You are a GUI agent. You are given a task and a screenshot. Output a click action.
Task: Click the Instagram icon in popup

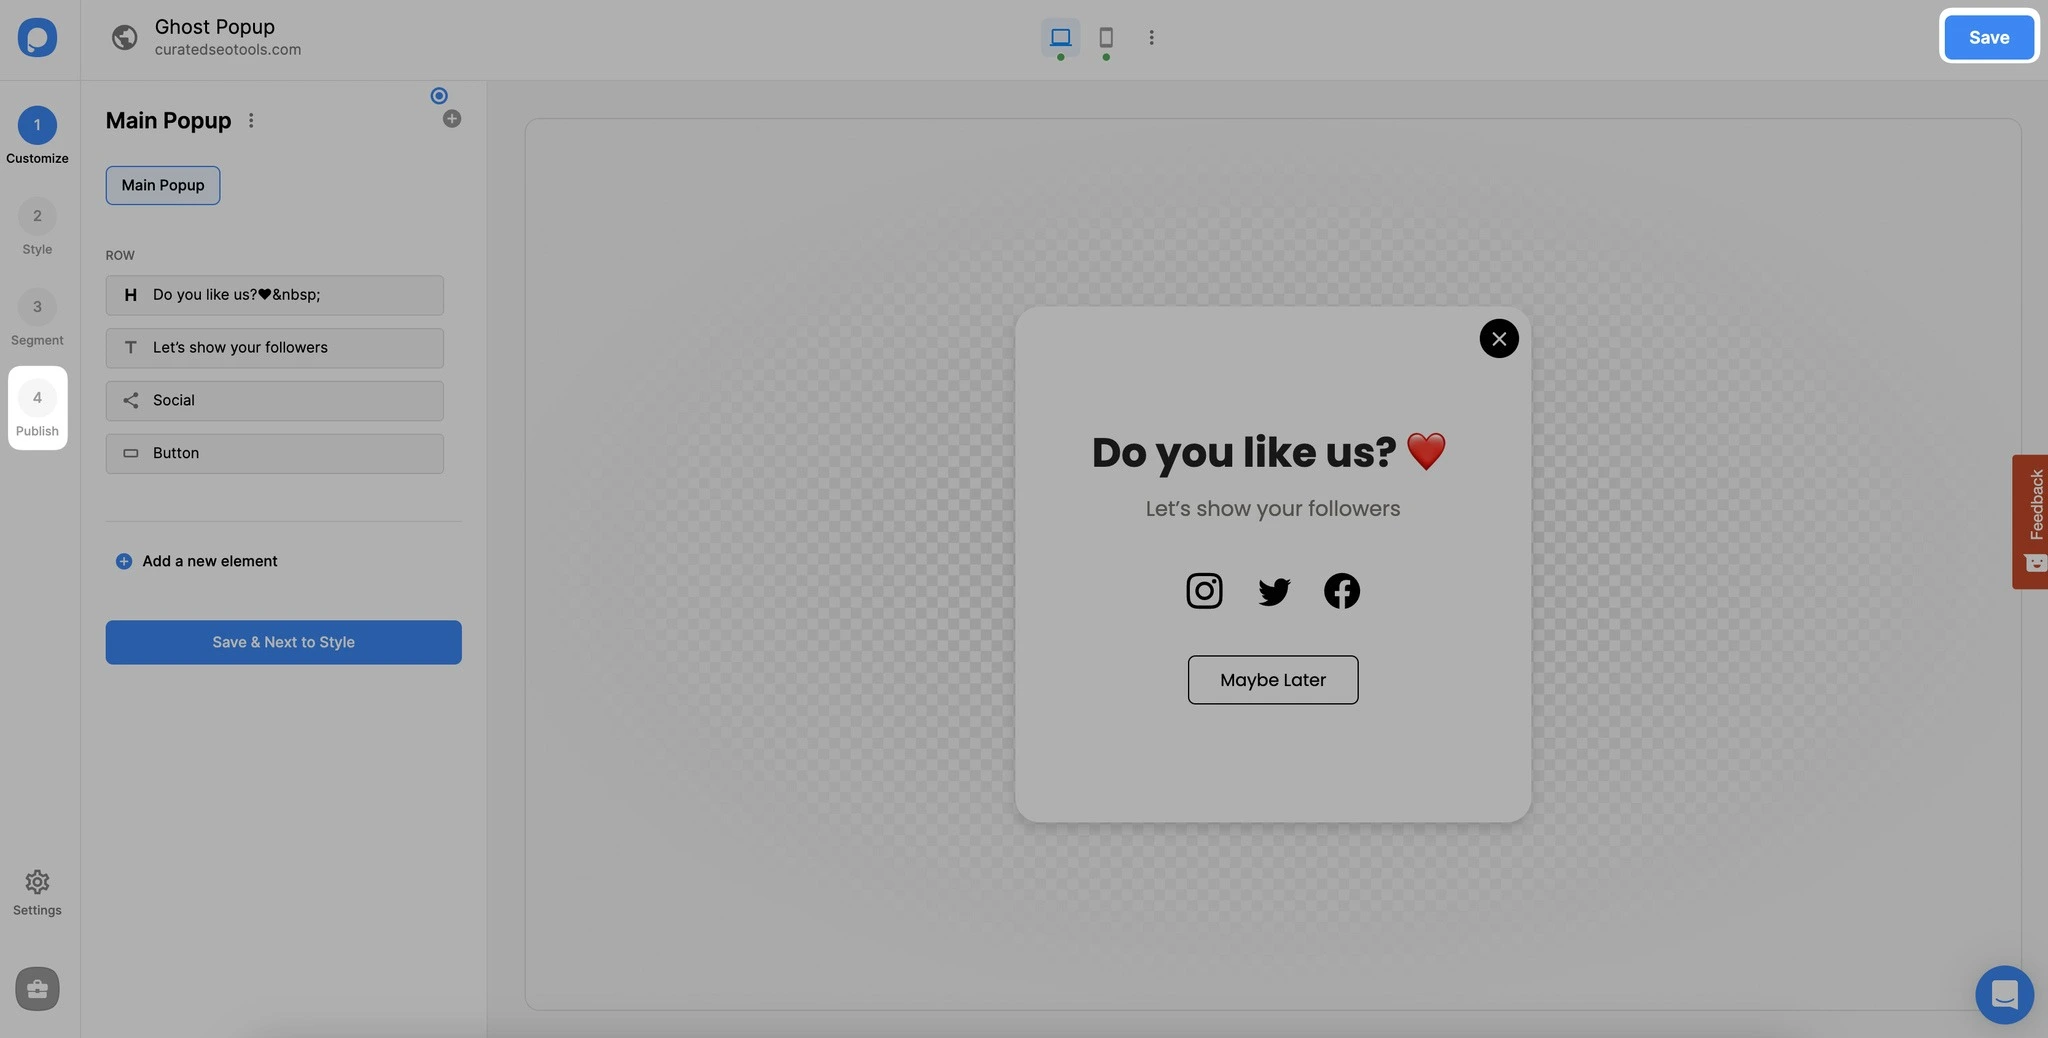coord(1204,591)
